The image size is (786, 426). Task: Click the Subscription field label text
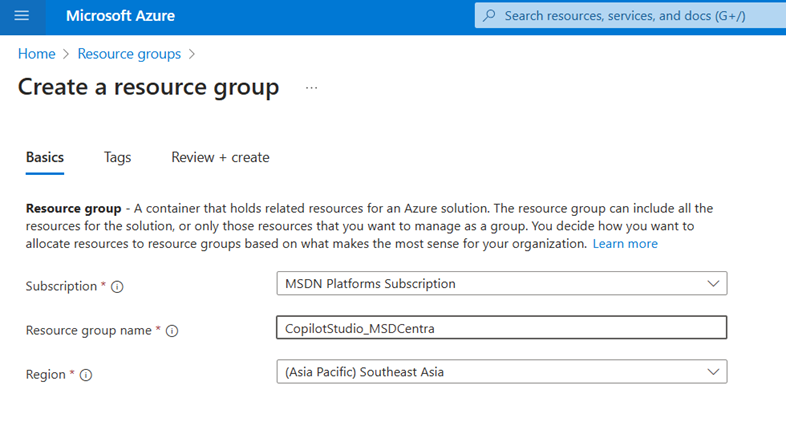tap(60, 286)
